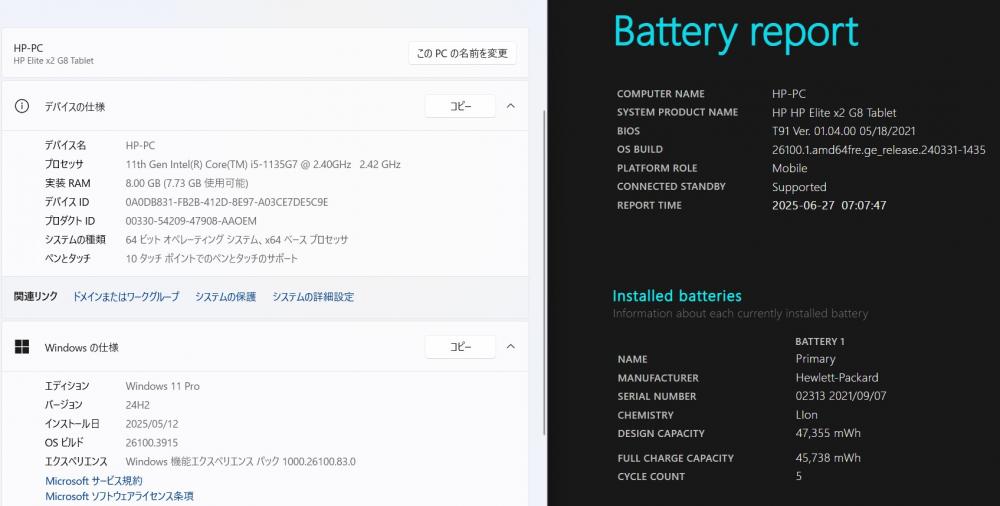This screenshot has height=506, width=1000.
Task: Select the processor value i5-1135G7 text
Action: point(263,164)
